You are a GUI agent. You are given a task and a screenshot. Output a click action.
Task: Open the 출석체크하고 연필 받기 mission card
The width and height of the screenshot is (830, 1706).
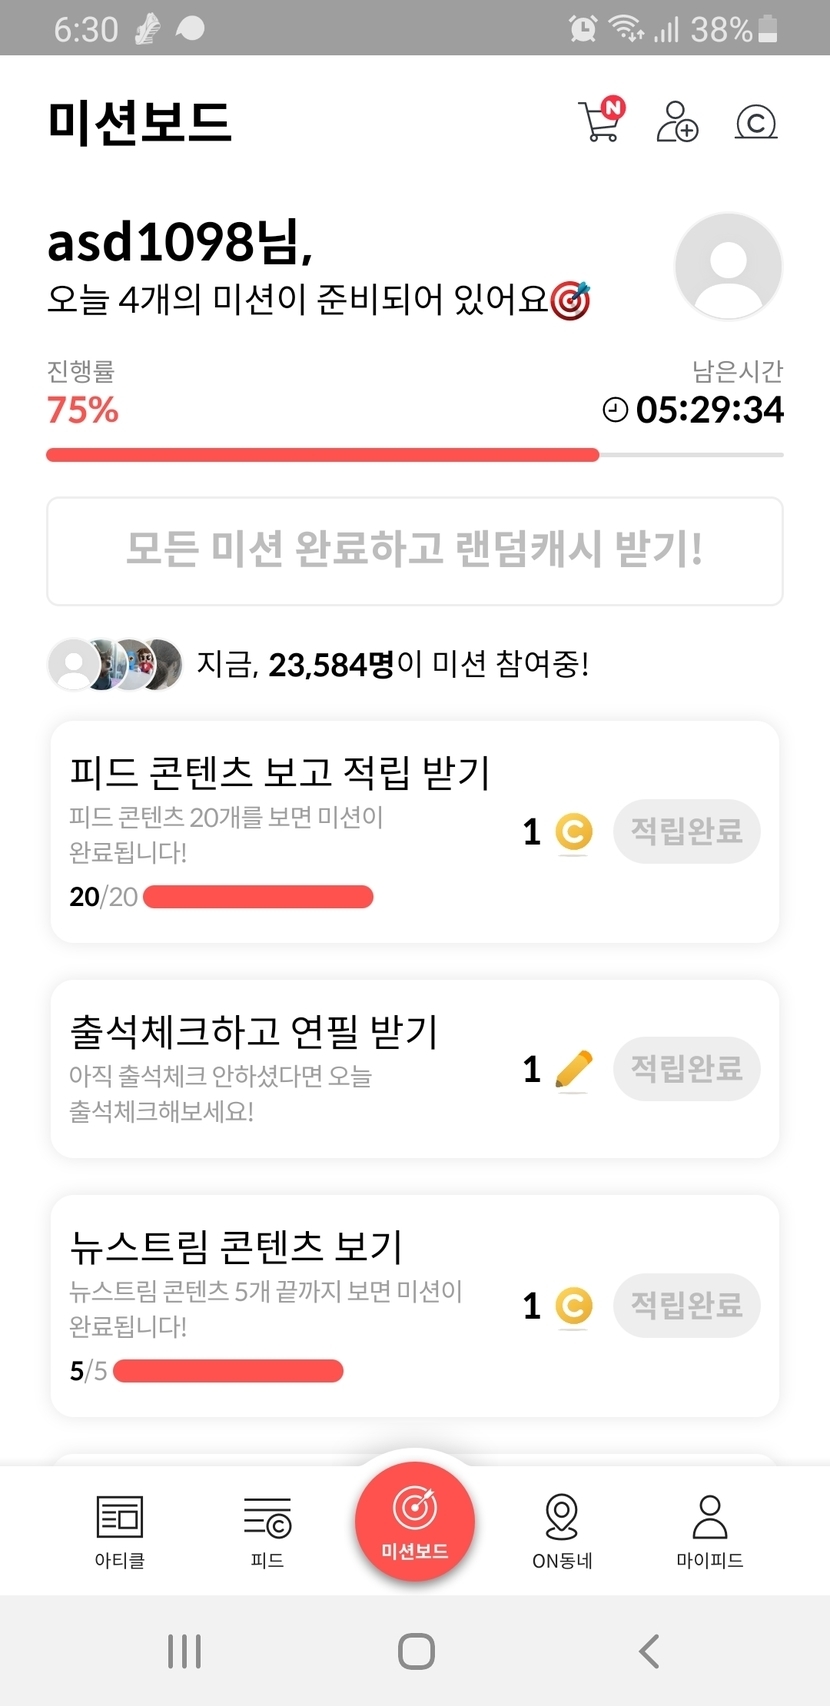pos(280,1068)
